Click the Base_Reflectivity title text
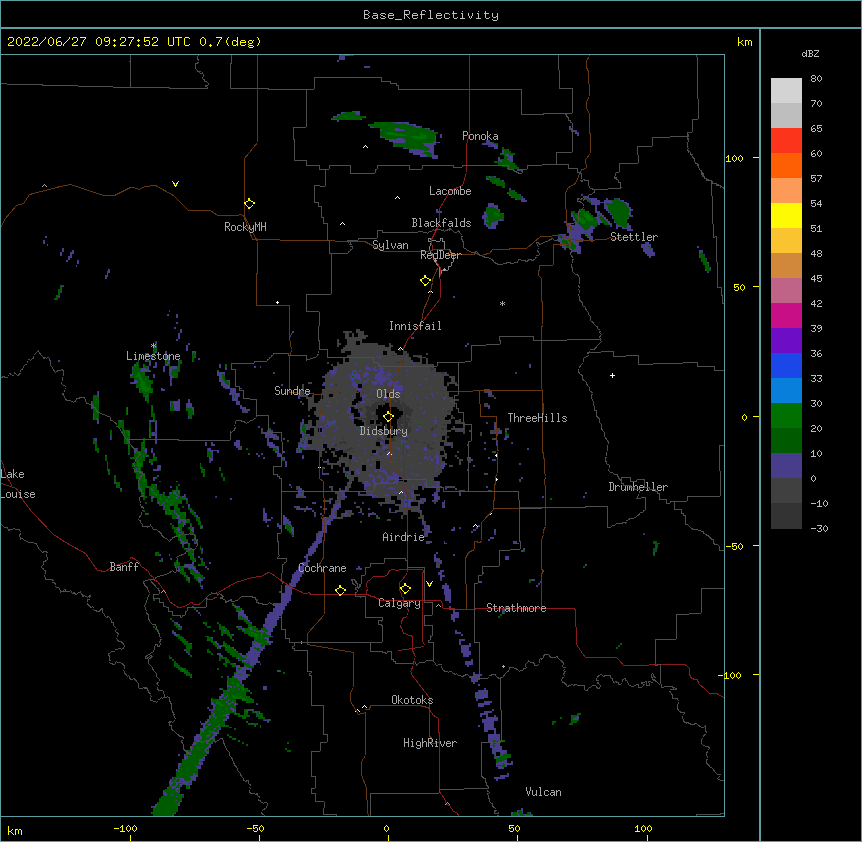The width and height of the screenshot is (862, 842). pos(431,15)
